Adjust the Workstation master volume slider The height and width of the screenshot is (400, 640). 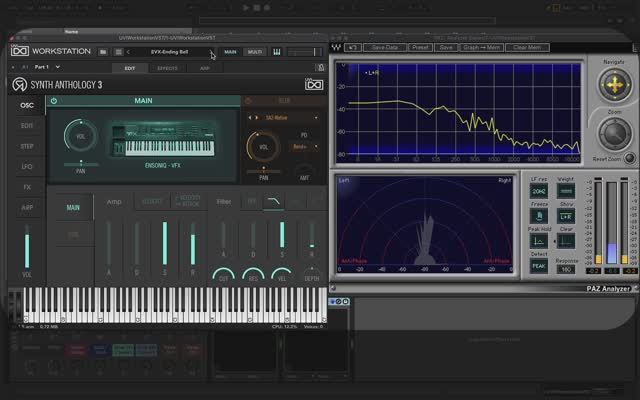(x=304, y=52)
